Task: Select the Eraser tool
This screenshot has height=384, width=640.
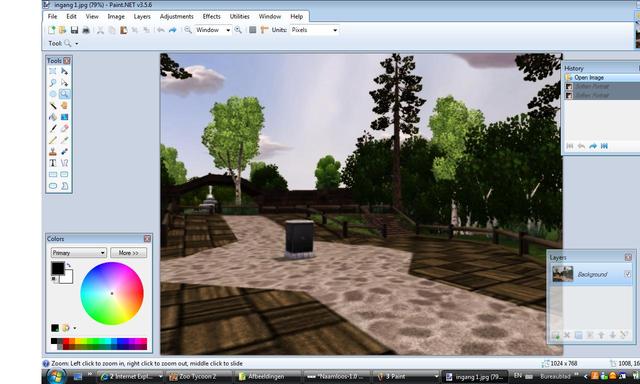Action: (64, 129)
